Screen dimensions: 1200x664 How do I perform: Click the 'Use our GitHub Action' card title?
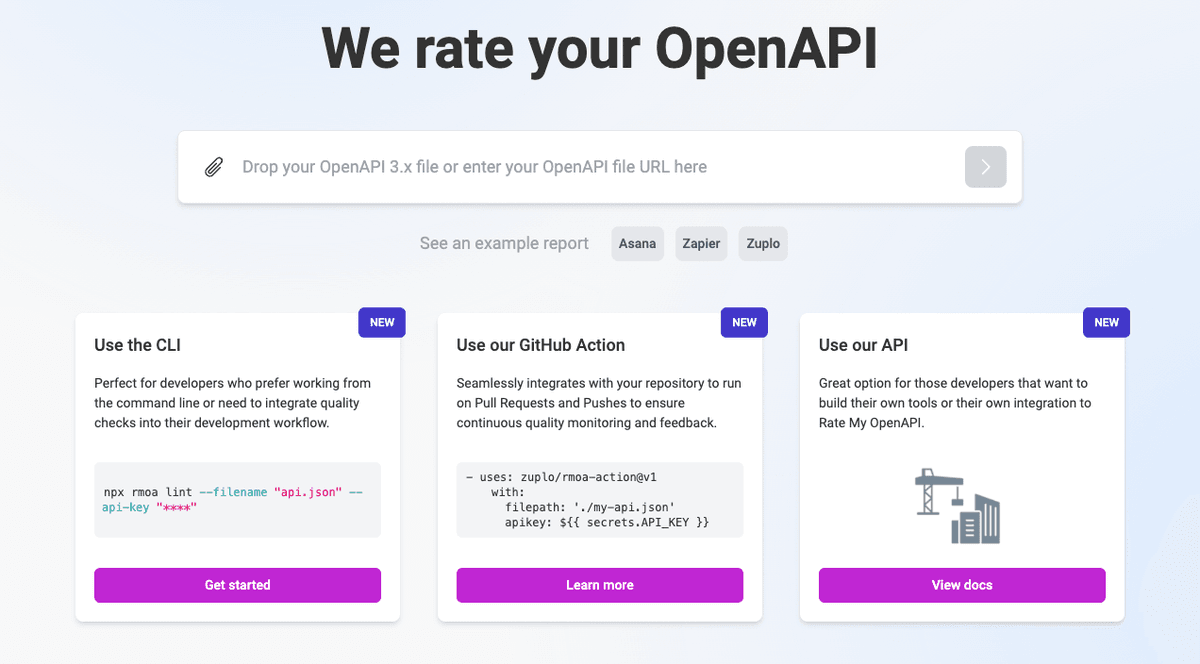pyautogui.click(x=540, y=344)
